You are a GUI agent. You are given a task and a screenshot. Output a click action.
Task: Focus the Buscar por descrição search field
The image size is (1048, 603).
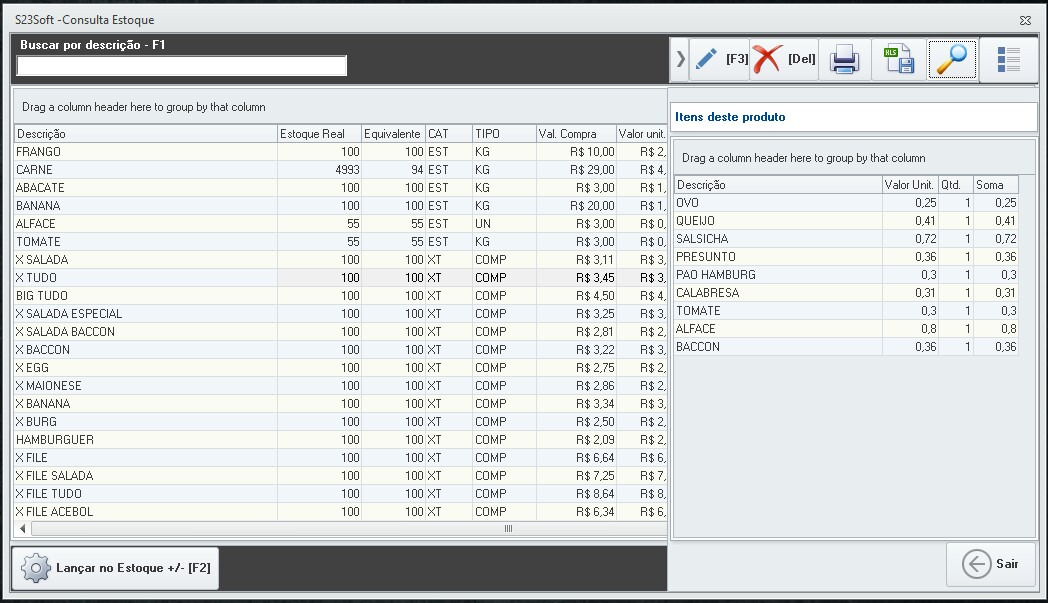tap(182, 66)
